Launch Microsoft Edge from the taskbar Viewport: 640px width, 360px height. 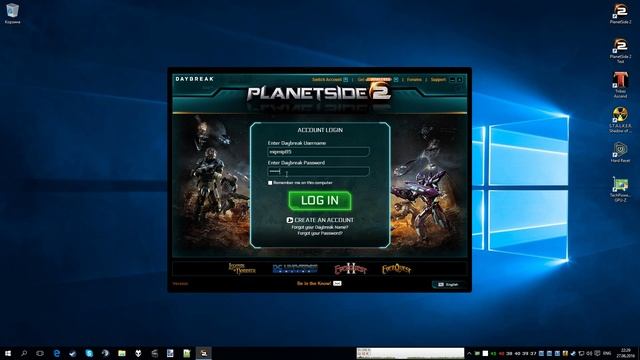(57, 353)
